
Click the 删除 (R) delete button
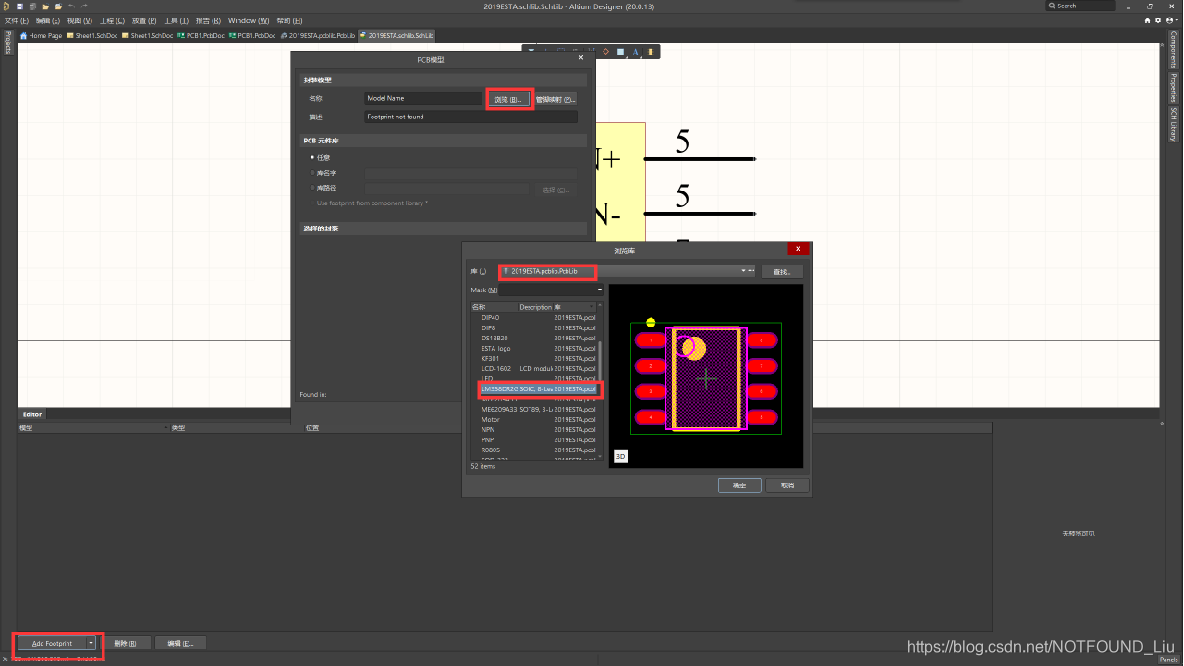click(x=125, y=643)
